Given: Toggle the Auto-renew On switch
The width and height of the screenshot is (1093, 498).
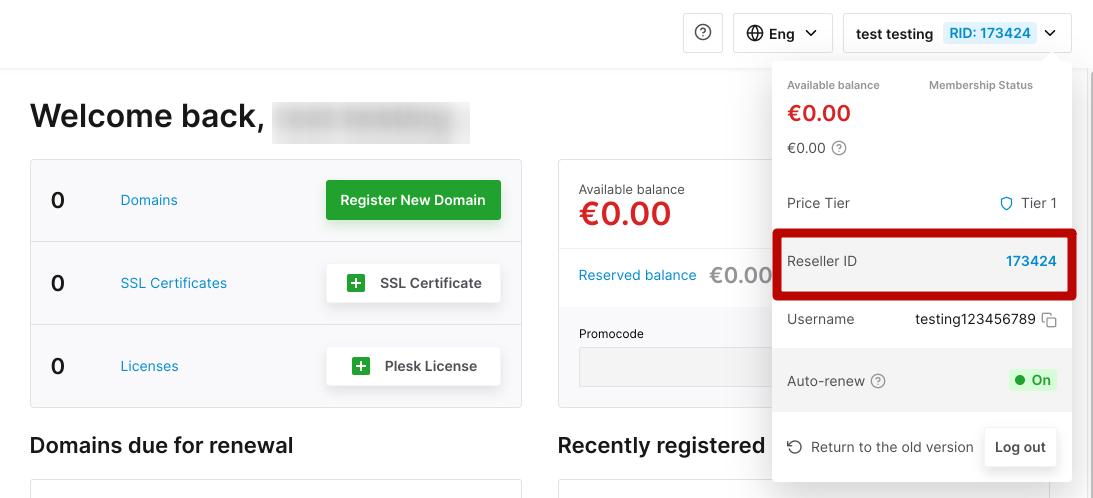Looking at the screenshot, I should (1033, 380).
